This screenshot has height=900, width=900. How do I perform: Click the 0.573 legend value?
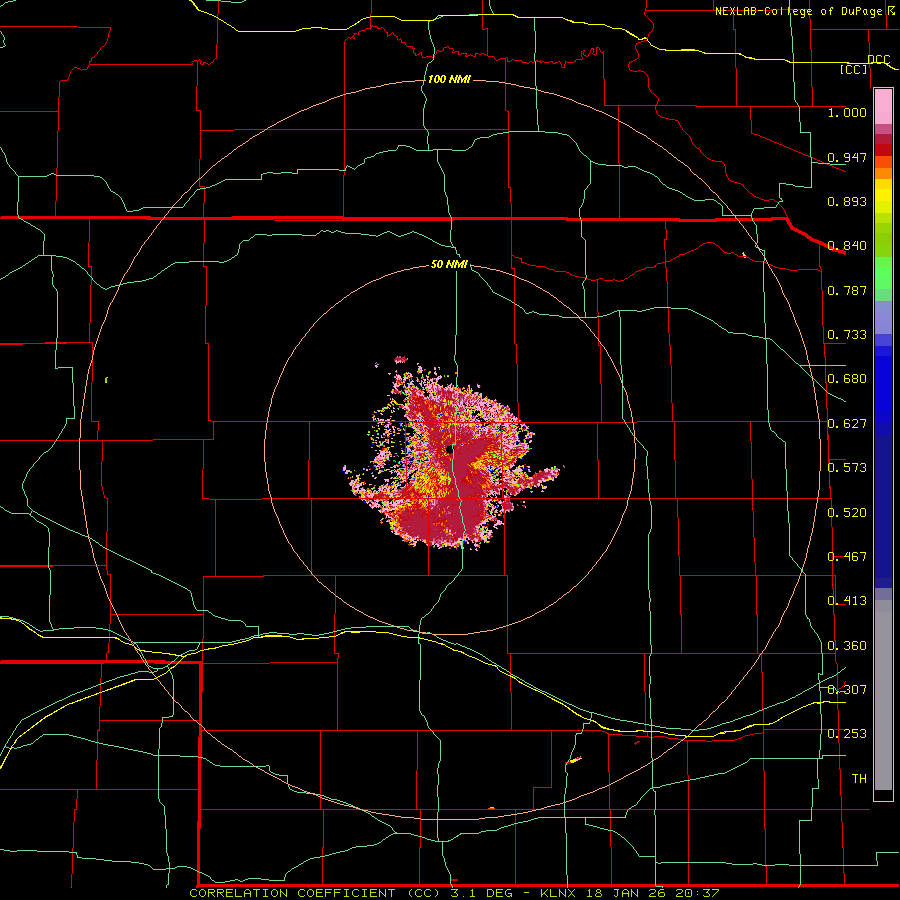(x=847, y=468)
